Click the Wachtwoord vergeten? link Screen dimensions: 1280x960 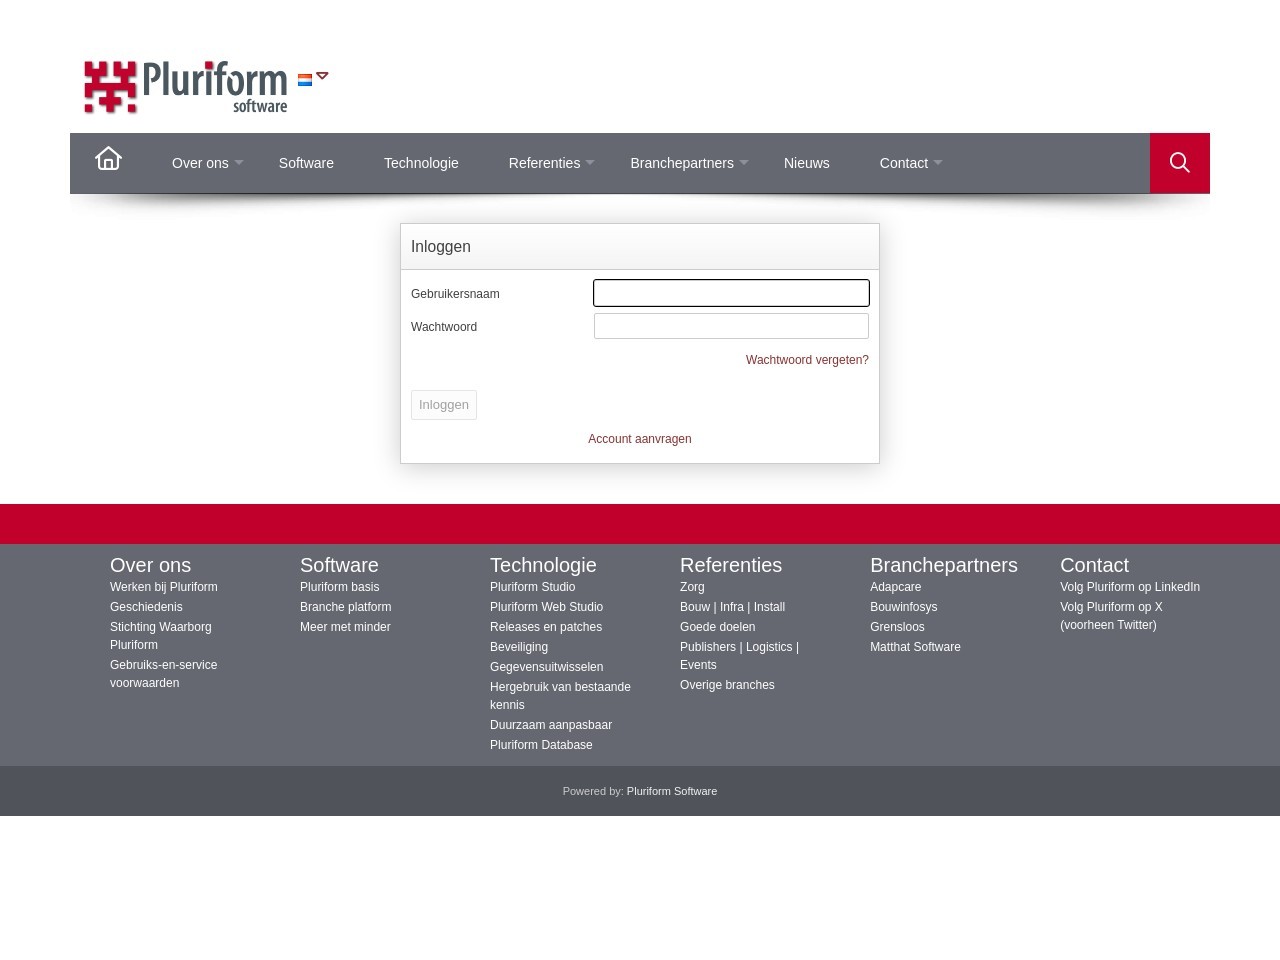click(806, 360)
